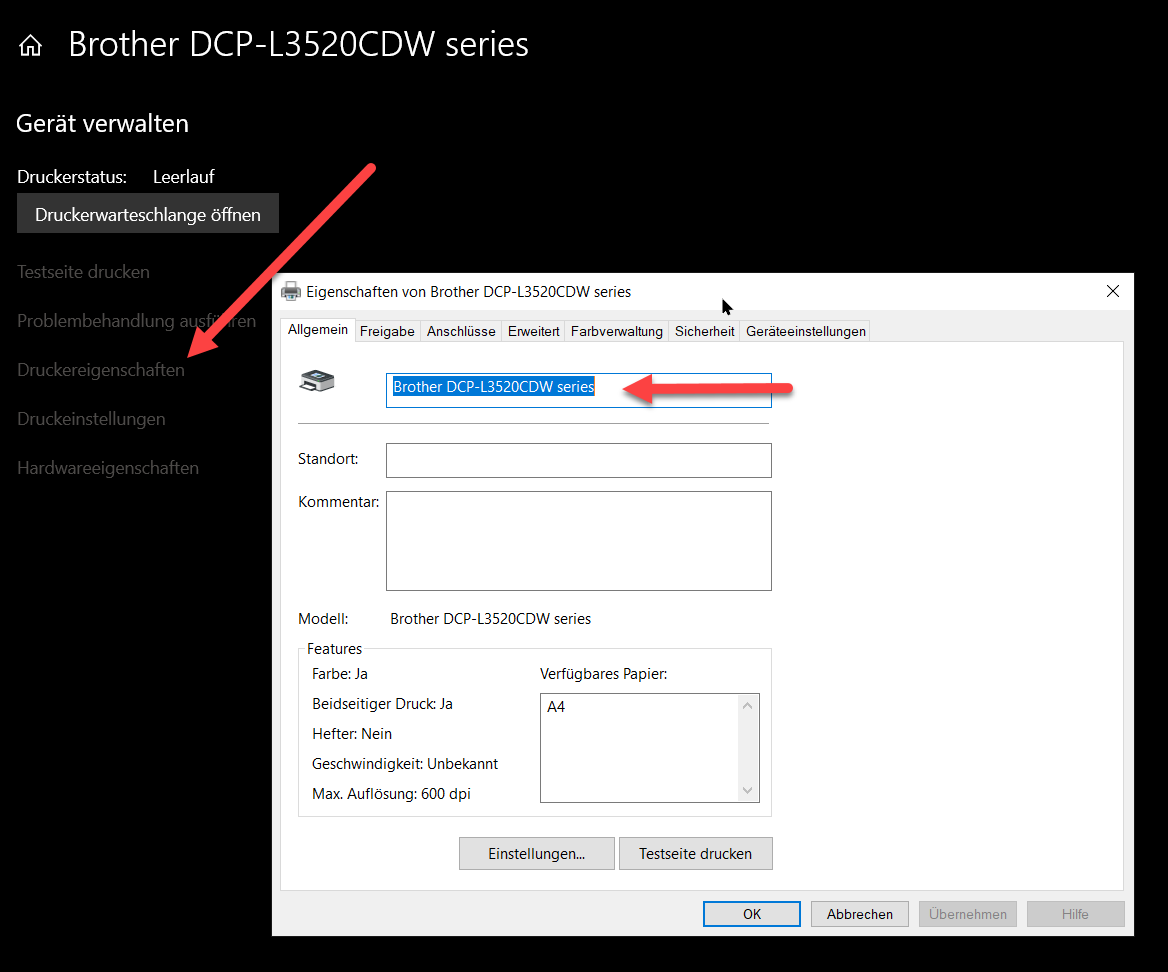Click the printer name input field
Screen dimensions: 1168x972
point(579,390)
